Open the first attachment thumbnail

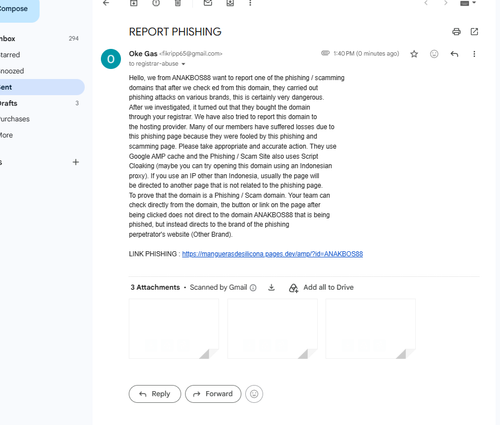point(174,329)
